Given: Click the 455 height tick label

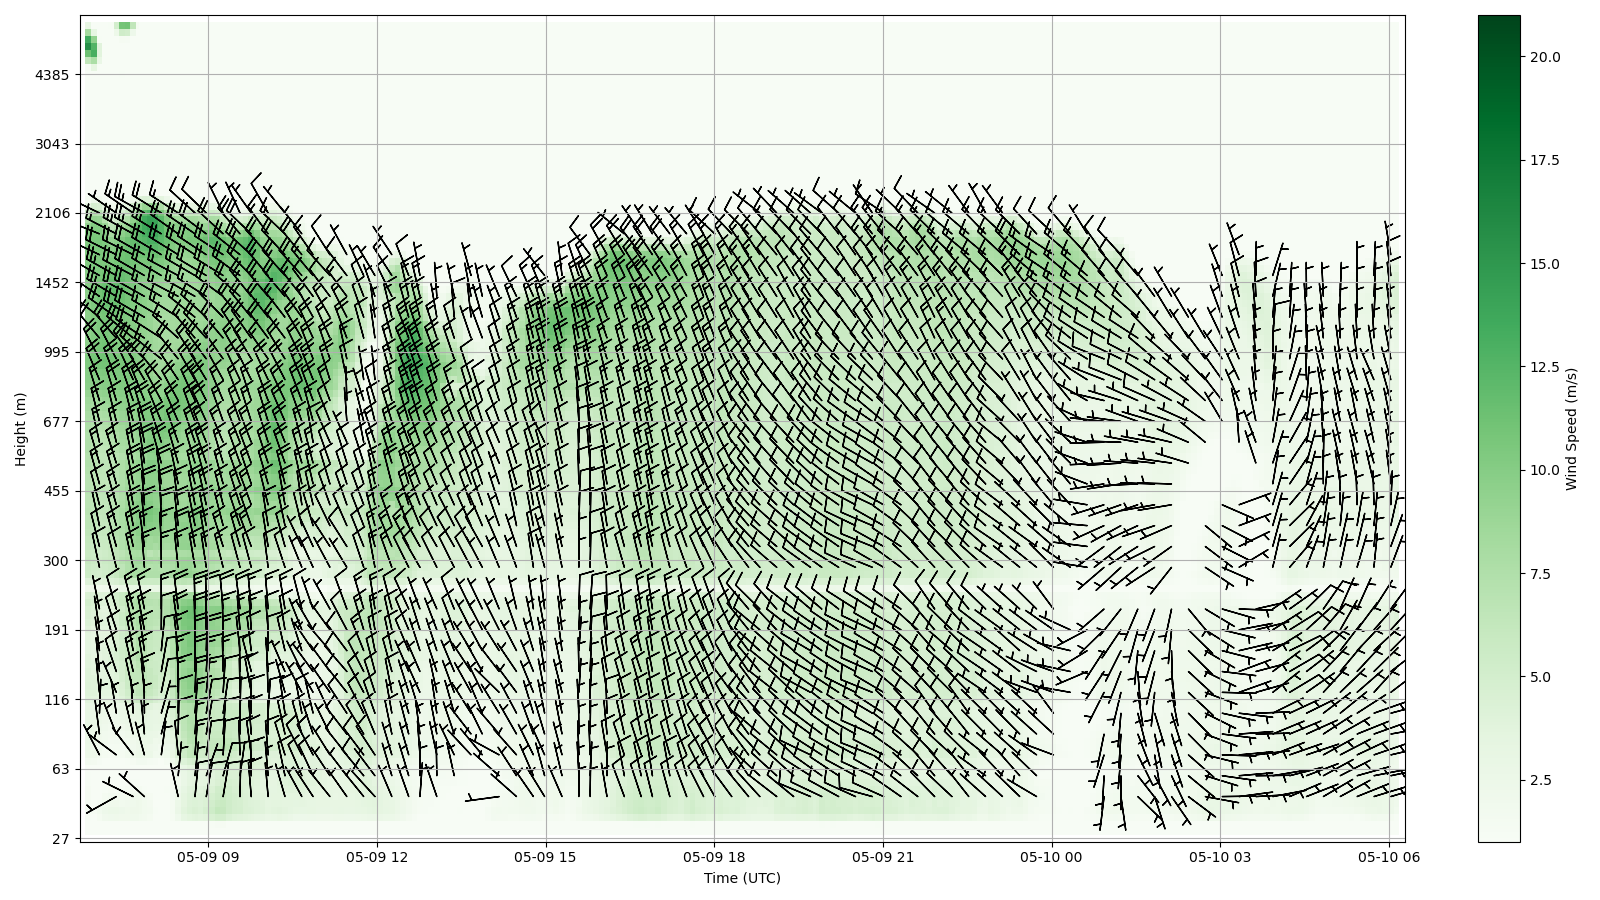Looking at the screenshot, I should click(56, 491).
